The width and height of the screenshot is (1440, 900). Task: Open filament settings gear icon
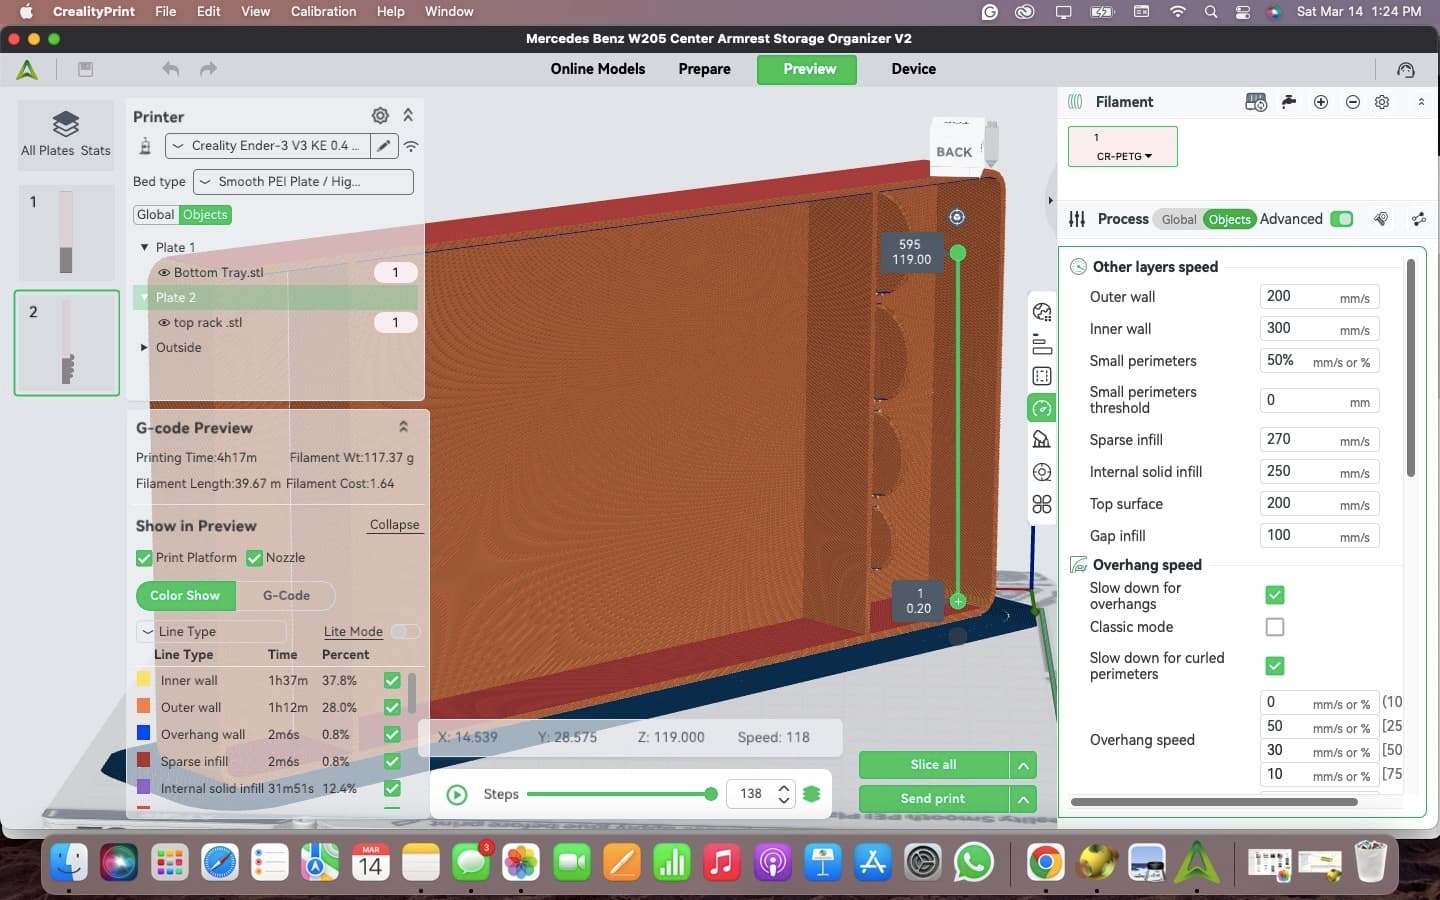click(x=1382, y=102)
